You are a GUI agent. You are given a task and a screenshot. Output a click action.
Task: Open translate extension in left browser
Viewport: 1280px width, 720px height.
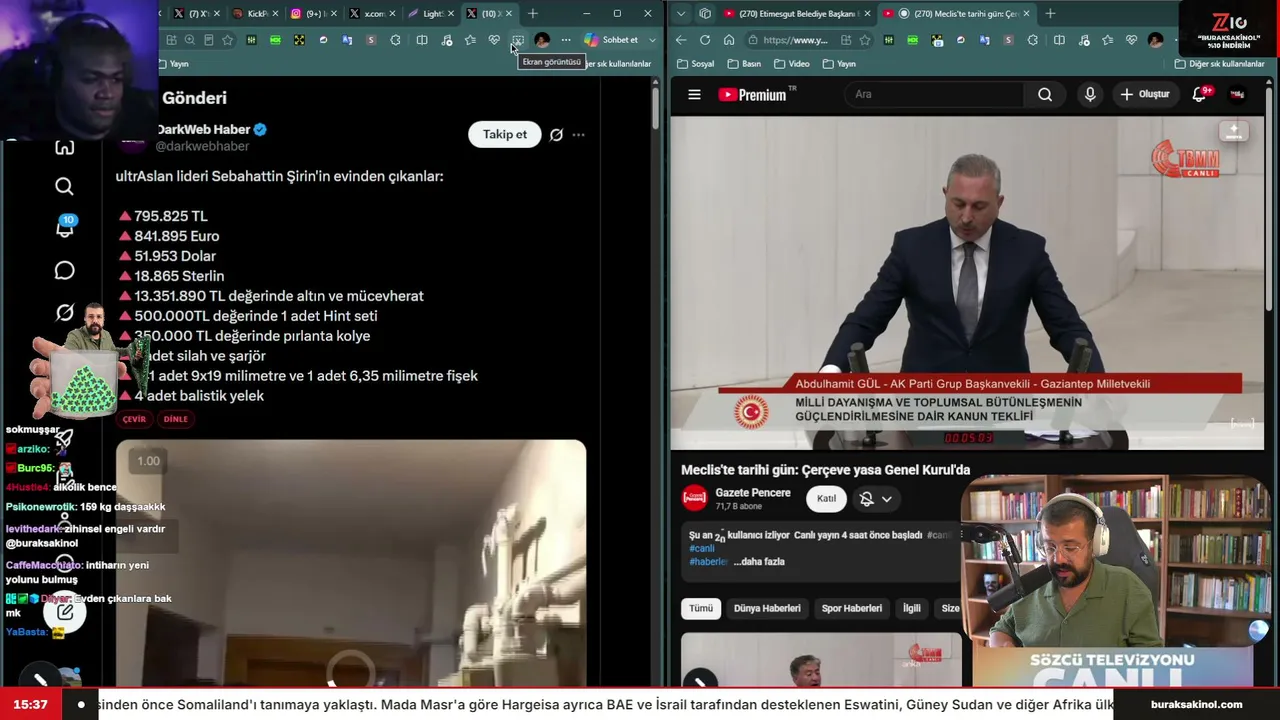click(347, 40)
